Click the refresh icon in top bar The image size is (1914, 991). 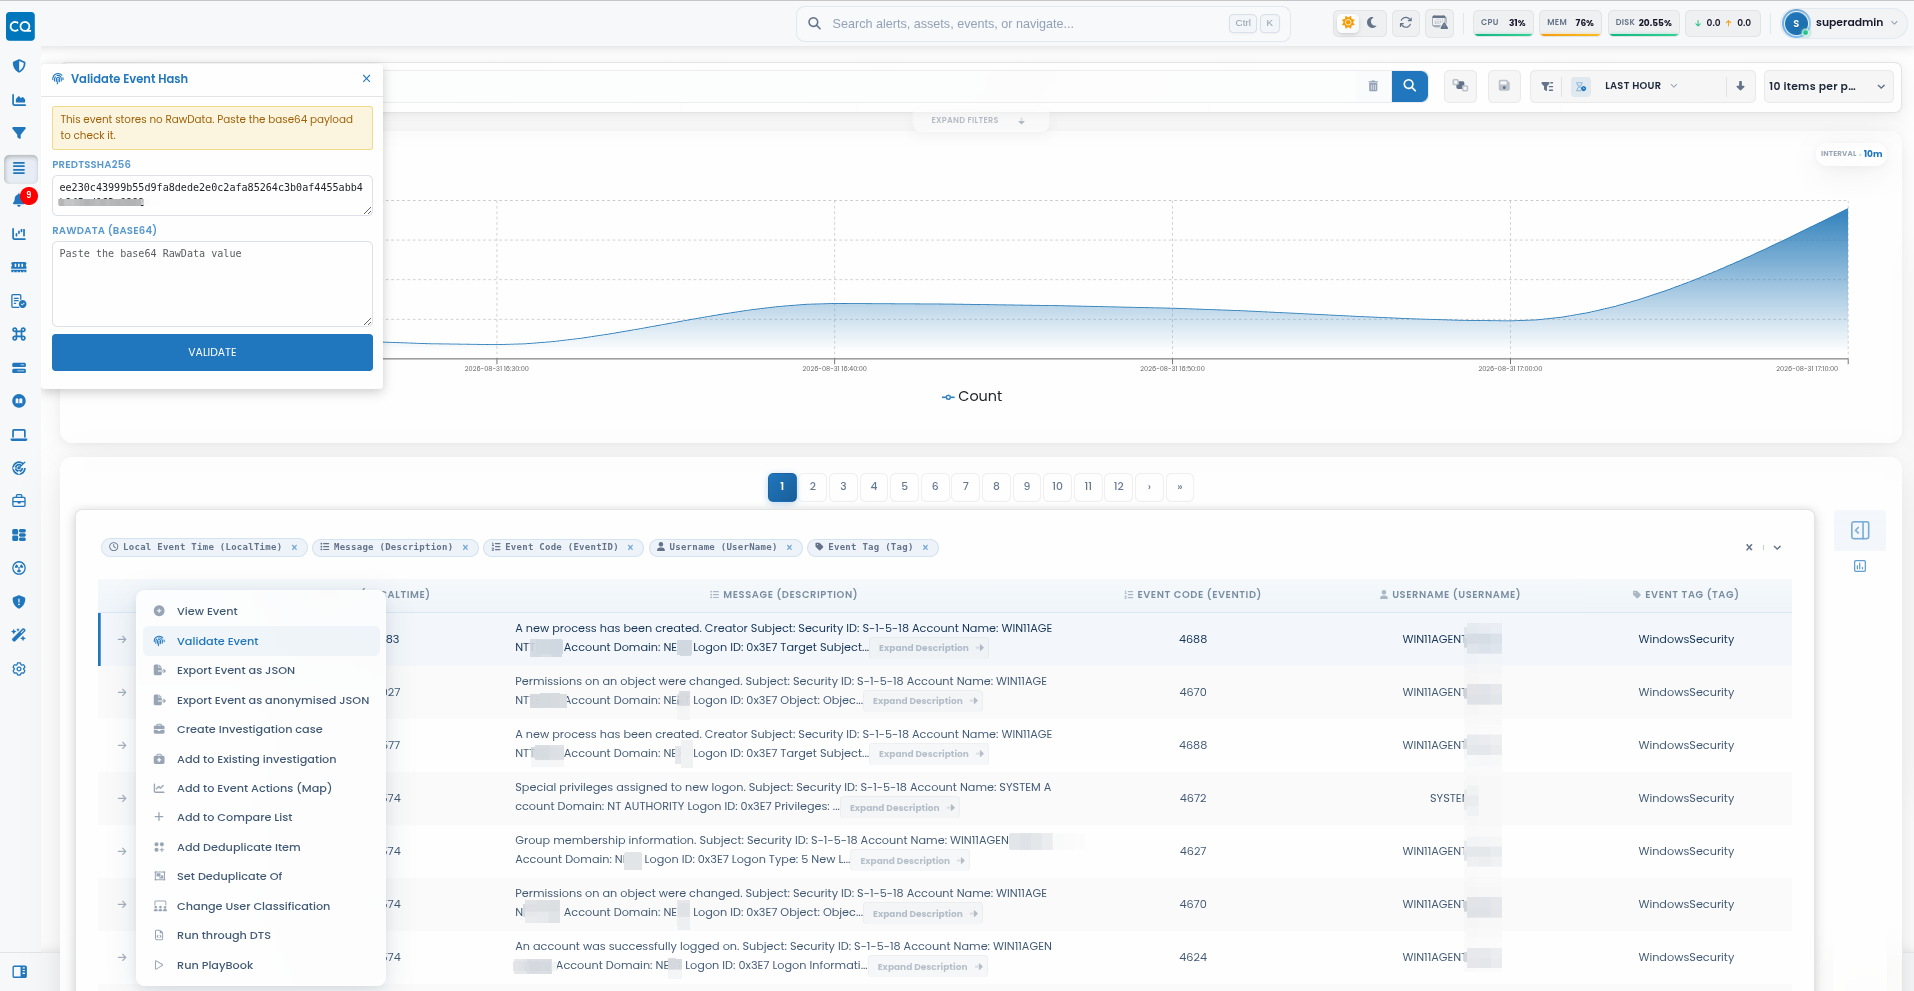tap(1406, 23)
